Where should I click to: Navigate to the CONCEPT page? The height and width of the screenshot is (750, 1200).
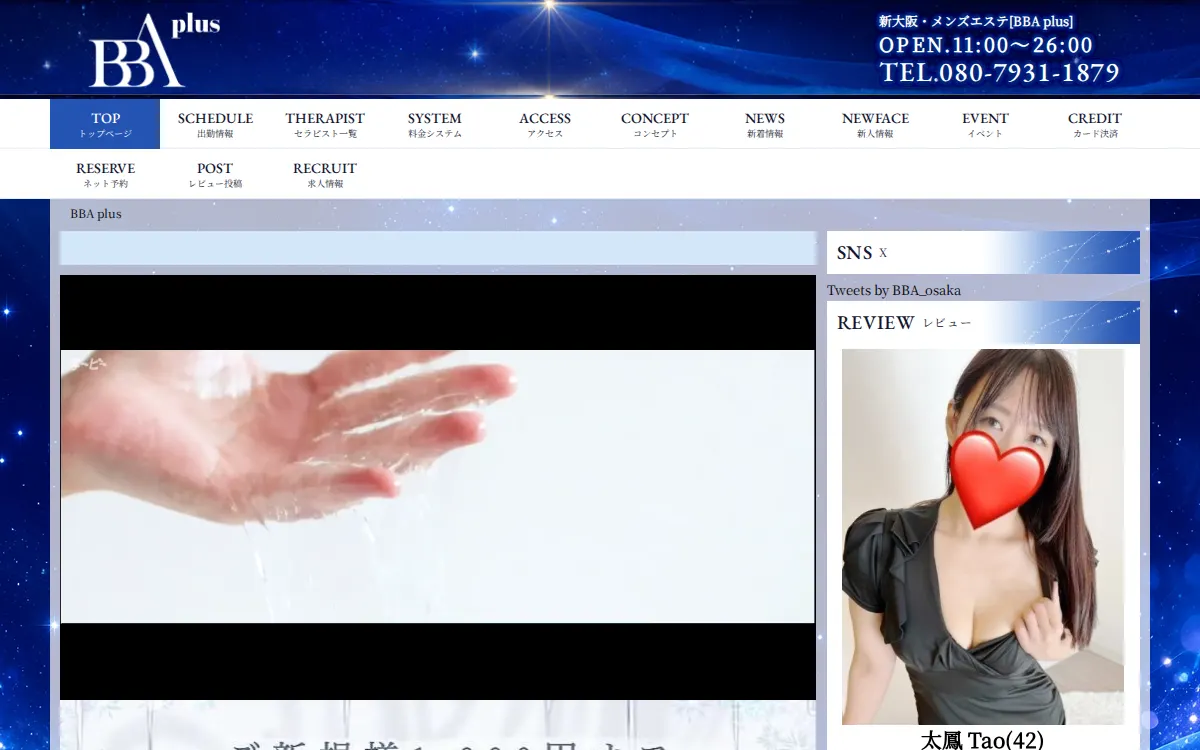click(x=655, y=124)
